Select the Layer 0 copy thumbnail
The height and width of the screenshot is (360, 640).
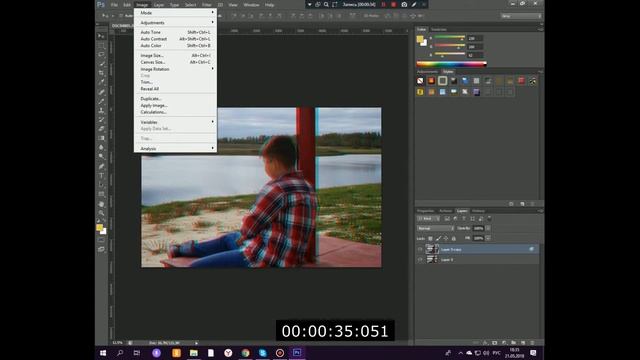[x=432, y=249]
